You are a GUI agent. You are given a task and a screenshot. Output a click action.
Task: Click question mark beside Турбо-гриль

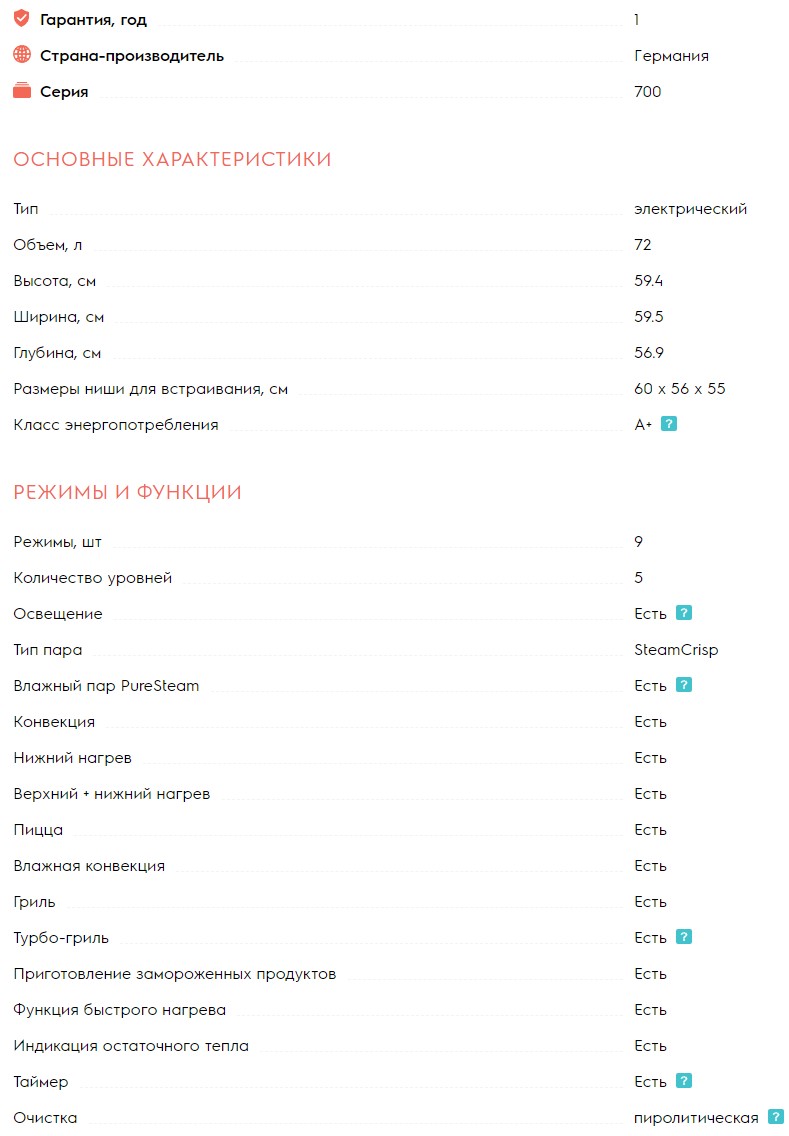tap(684, 937)
